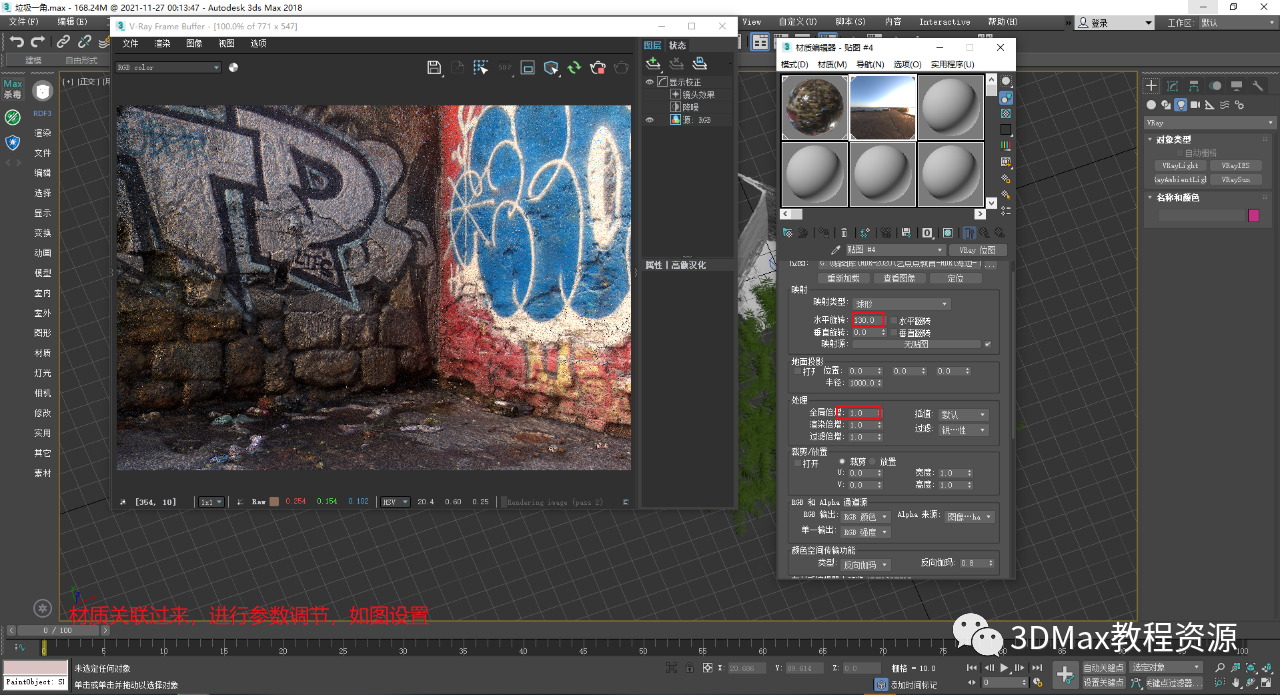The height and width of the screenshot is (695, 1280).
Task: Open the RGB color channel dropdown
Action: [168, 68]
